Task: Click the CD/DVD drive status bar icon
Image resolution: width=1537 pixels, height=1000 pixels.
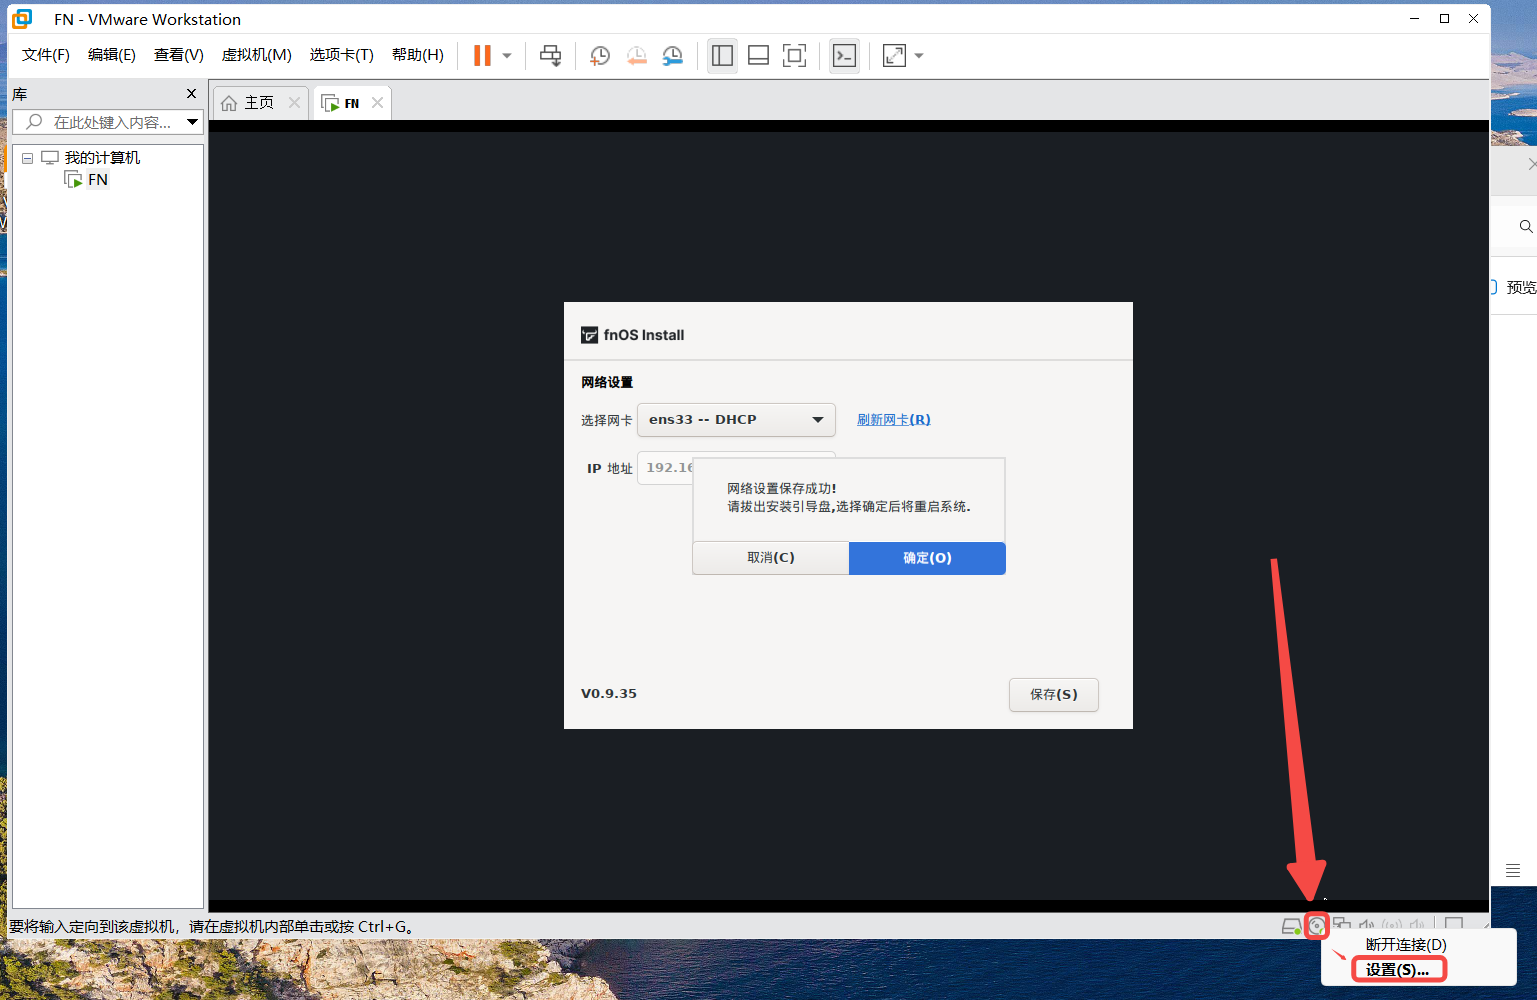Action: coord(1317,926)
